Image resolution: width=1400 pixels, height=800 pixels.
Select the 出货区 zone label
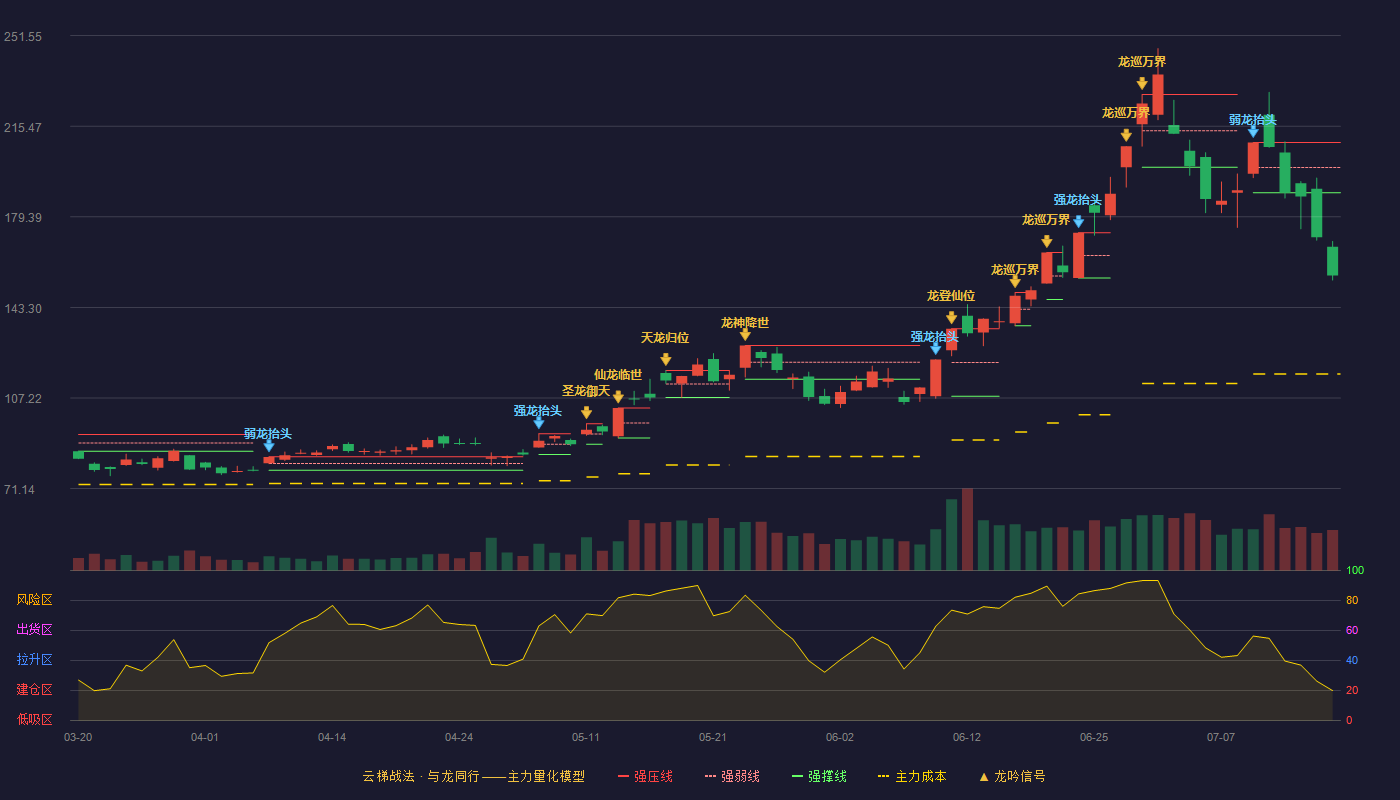pyautogui.click(x=35, y=630)
